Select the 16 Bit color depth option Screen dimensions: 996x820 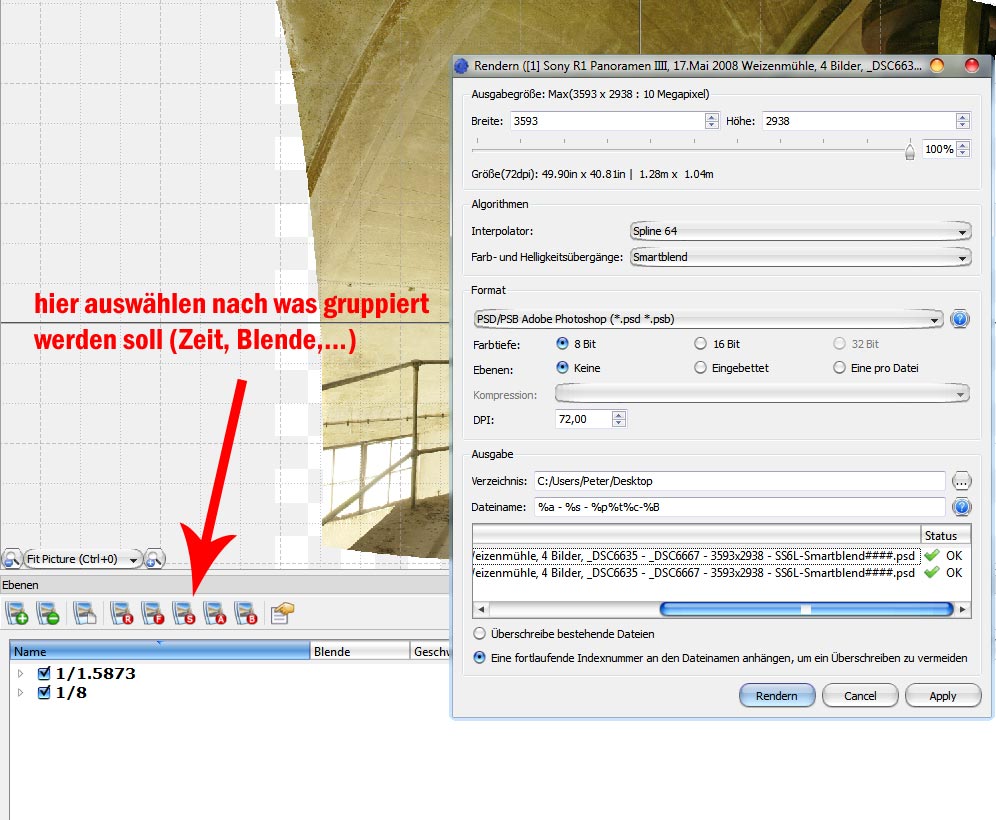(701, 344)
